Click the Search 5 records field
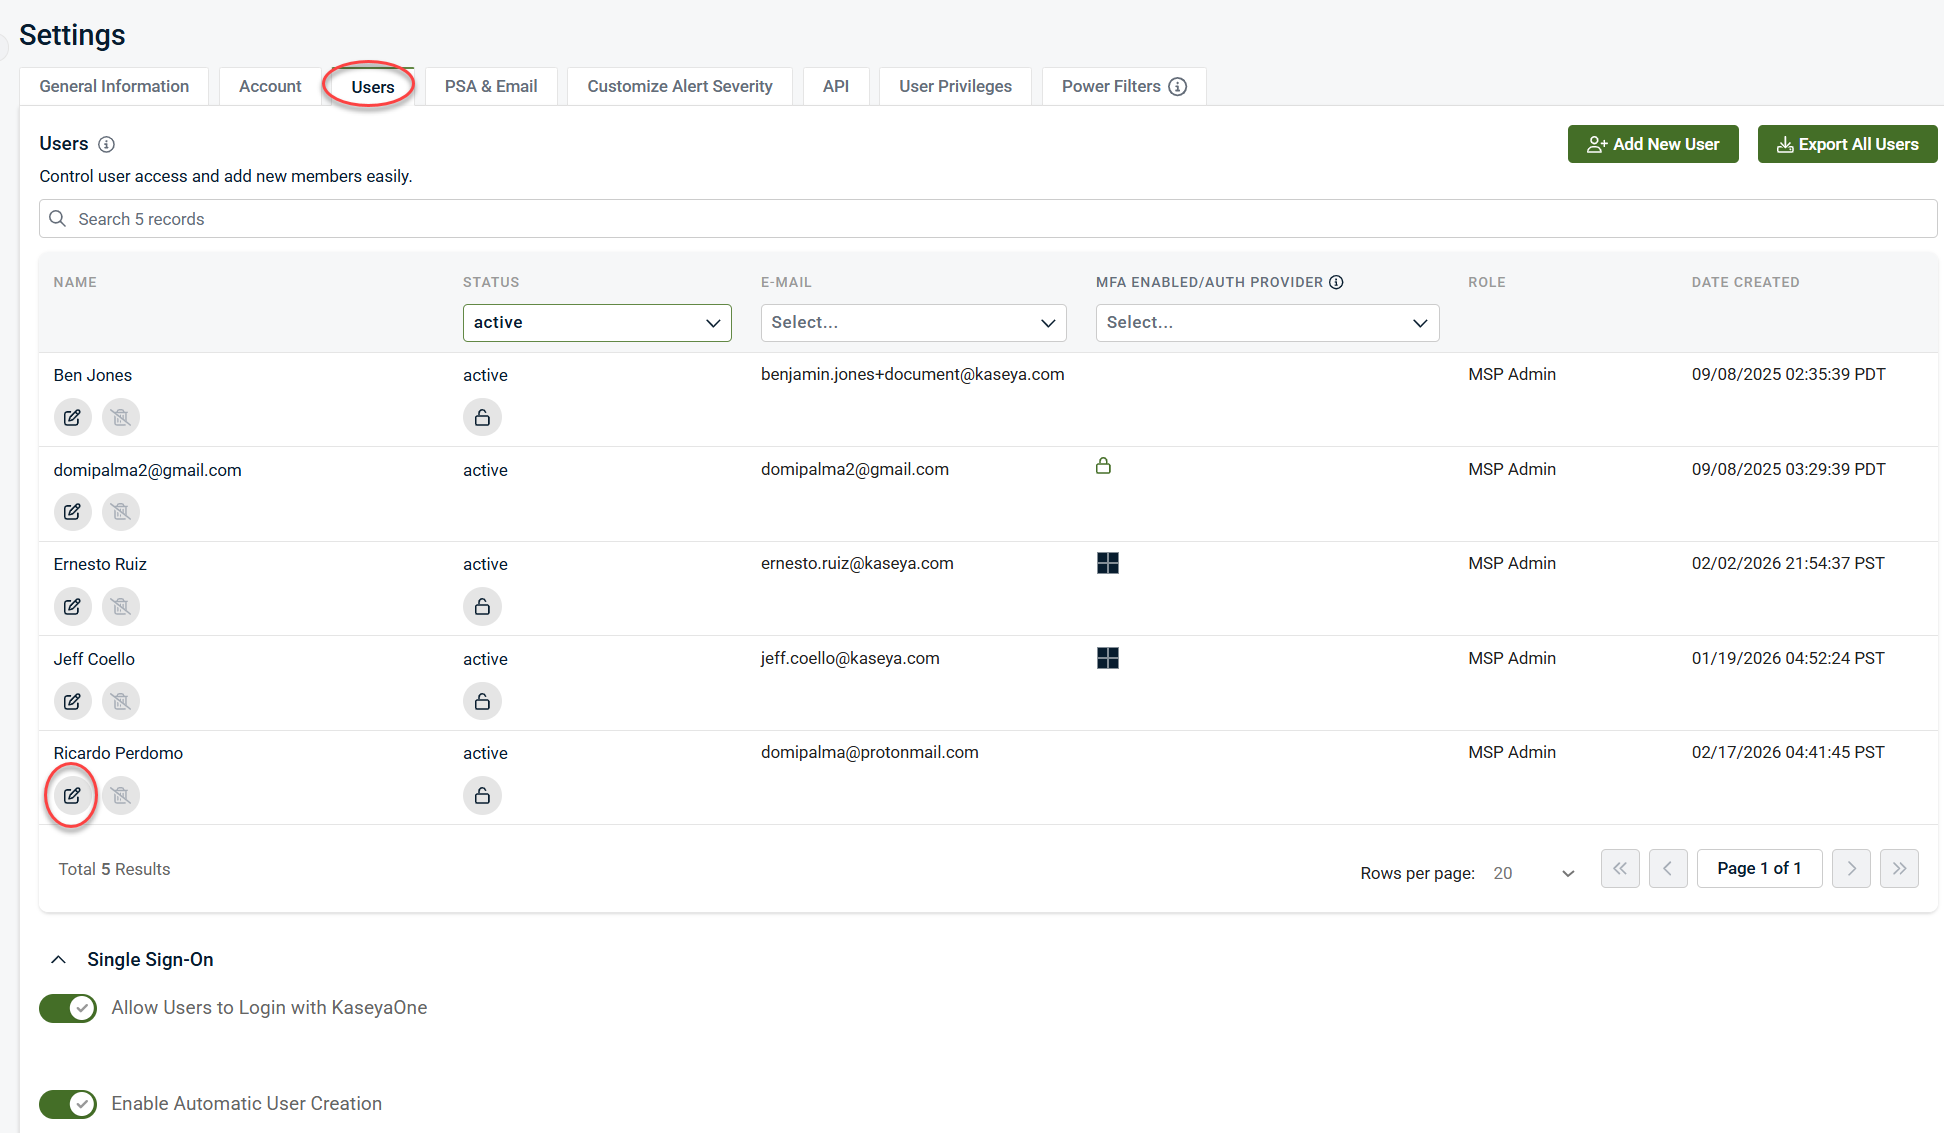This screenshot has height=1133, width=1944. pos(987,219)
